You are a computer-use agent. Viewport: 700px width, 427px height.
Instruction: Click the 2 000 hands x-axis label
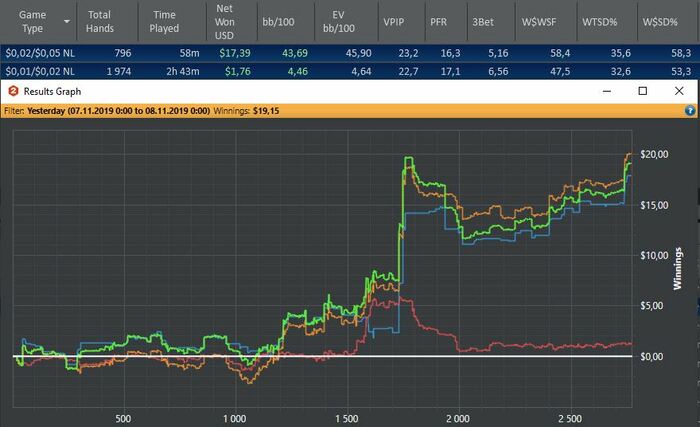coord(458,419)
